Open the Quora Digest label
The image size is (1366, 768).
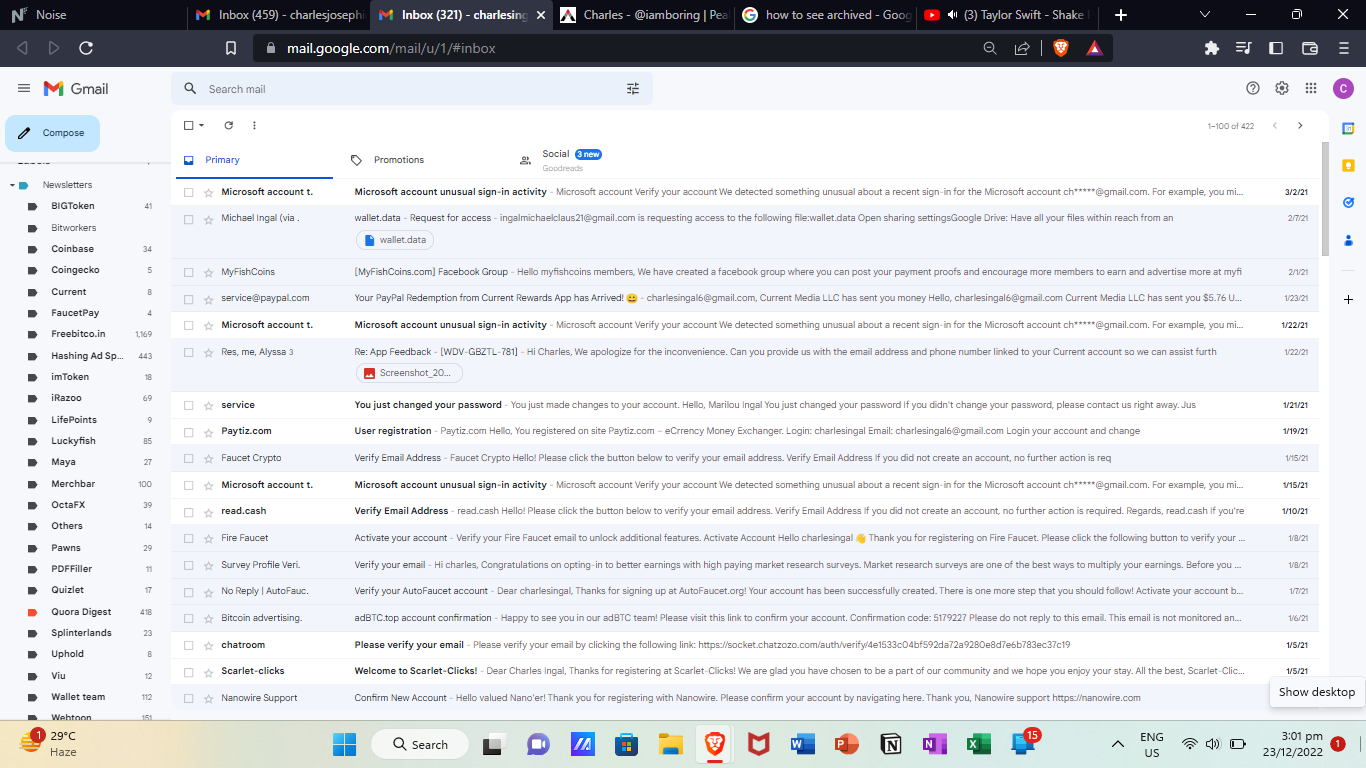tap(81, 612)
